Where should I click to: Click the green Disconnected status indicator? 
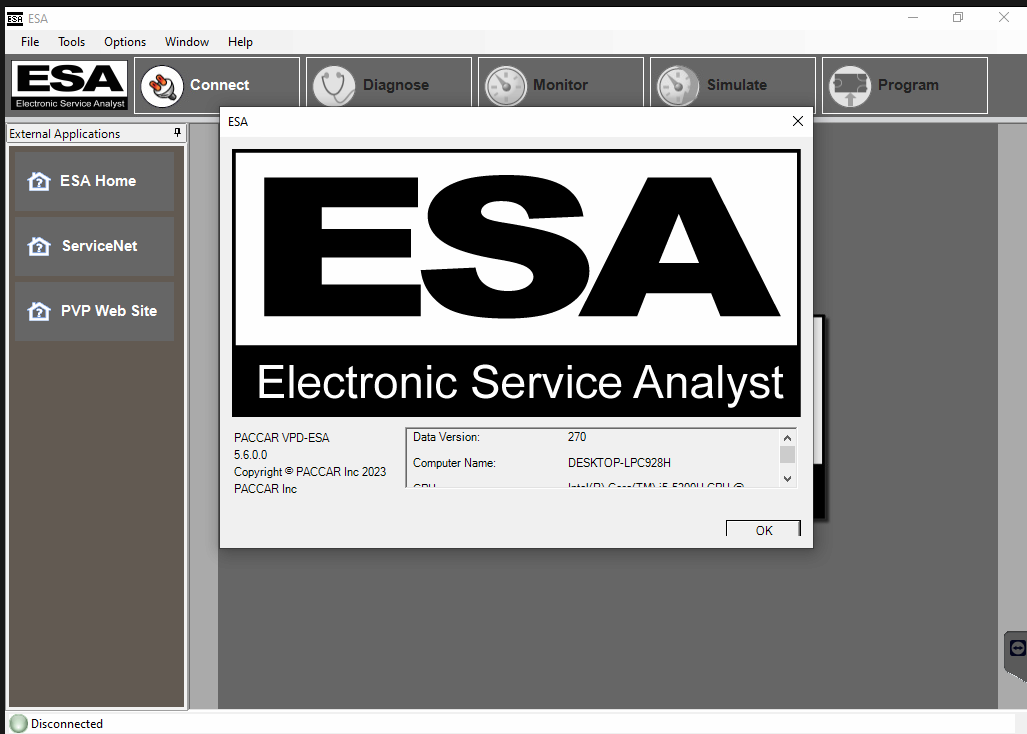pos(18,724)
